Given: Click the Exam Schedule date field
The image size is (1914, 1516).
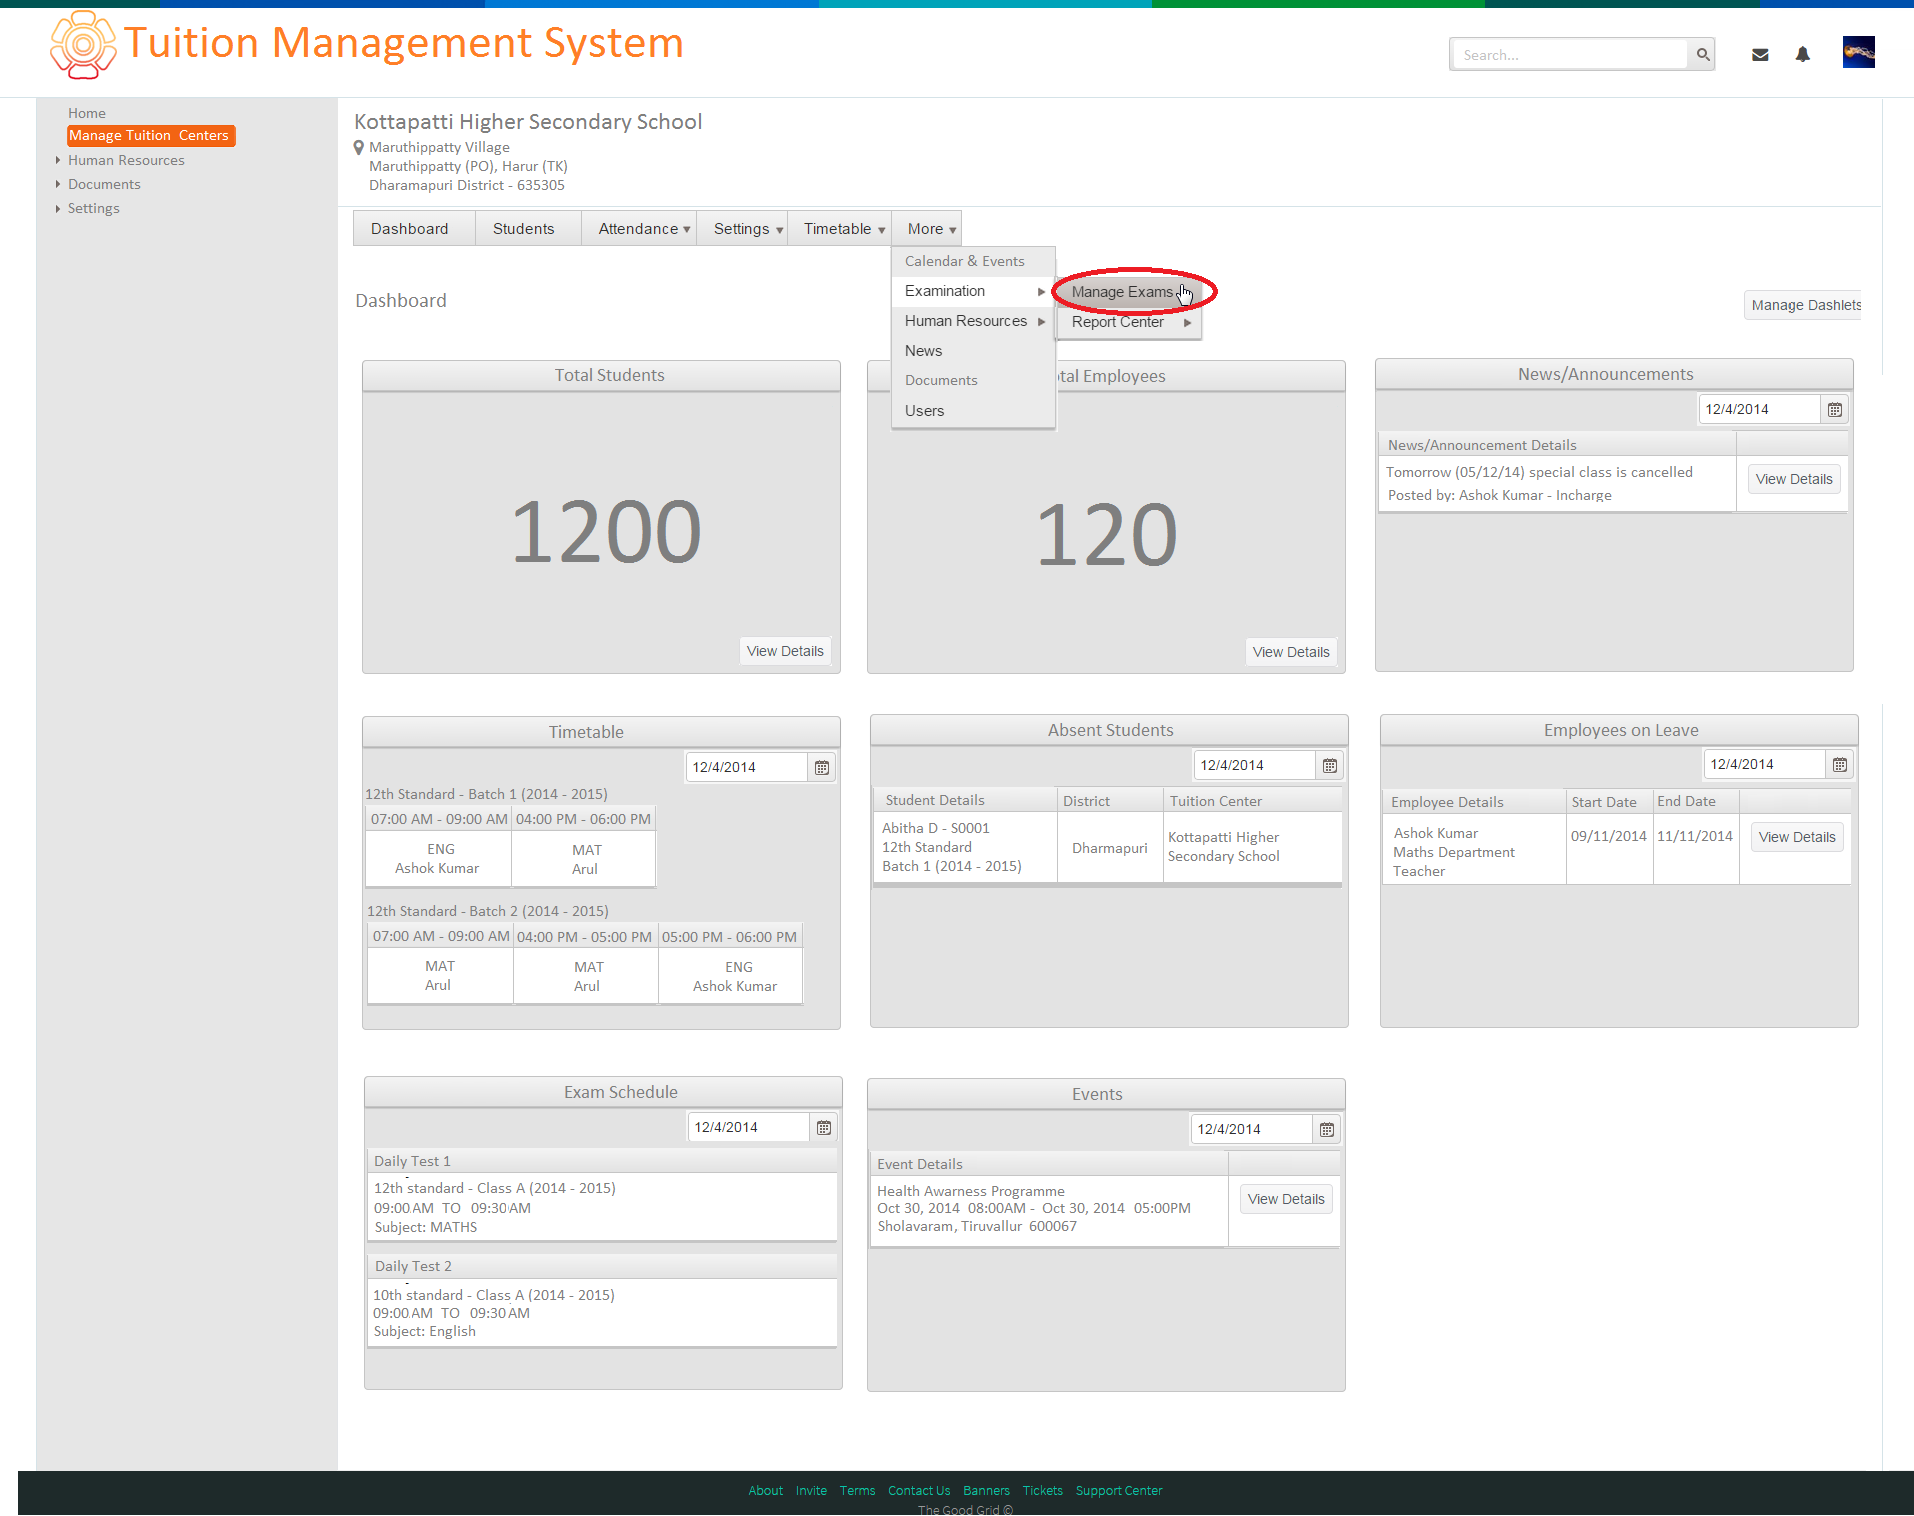Looking at the screenshot, I should pos(749,1127).
